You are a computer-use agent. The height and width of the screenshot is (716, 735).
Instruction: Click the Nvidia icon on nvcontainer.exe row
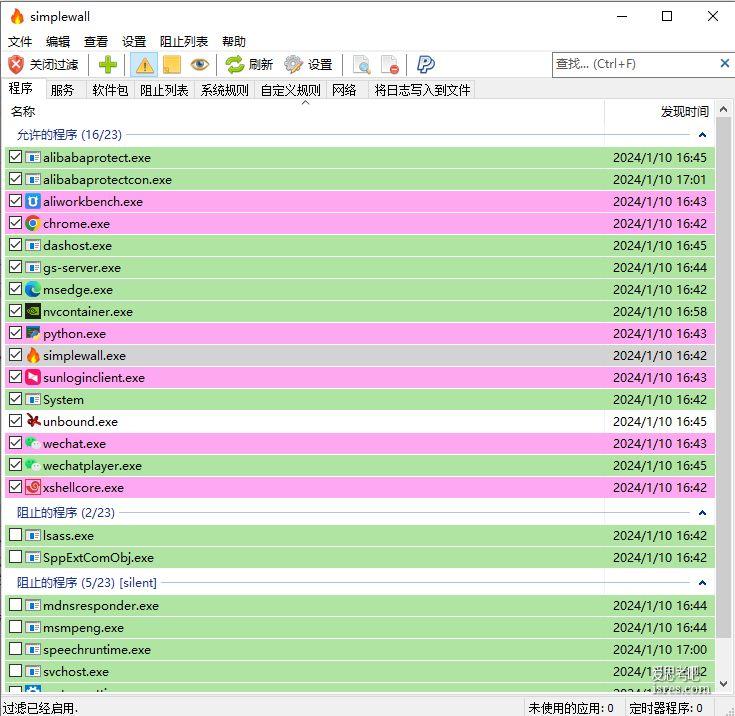(x=32, y=311)
